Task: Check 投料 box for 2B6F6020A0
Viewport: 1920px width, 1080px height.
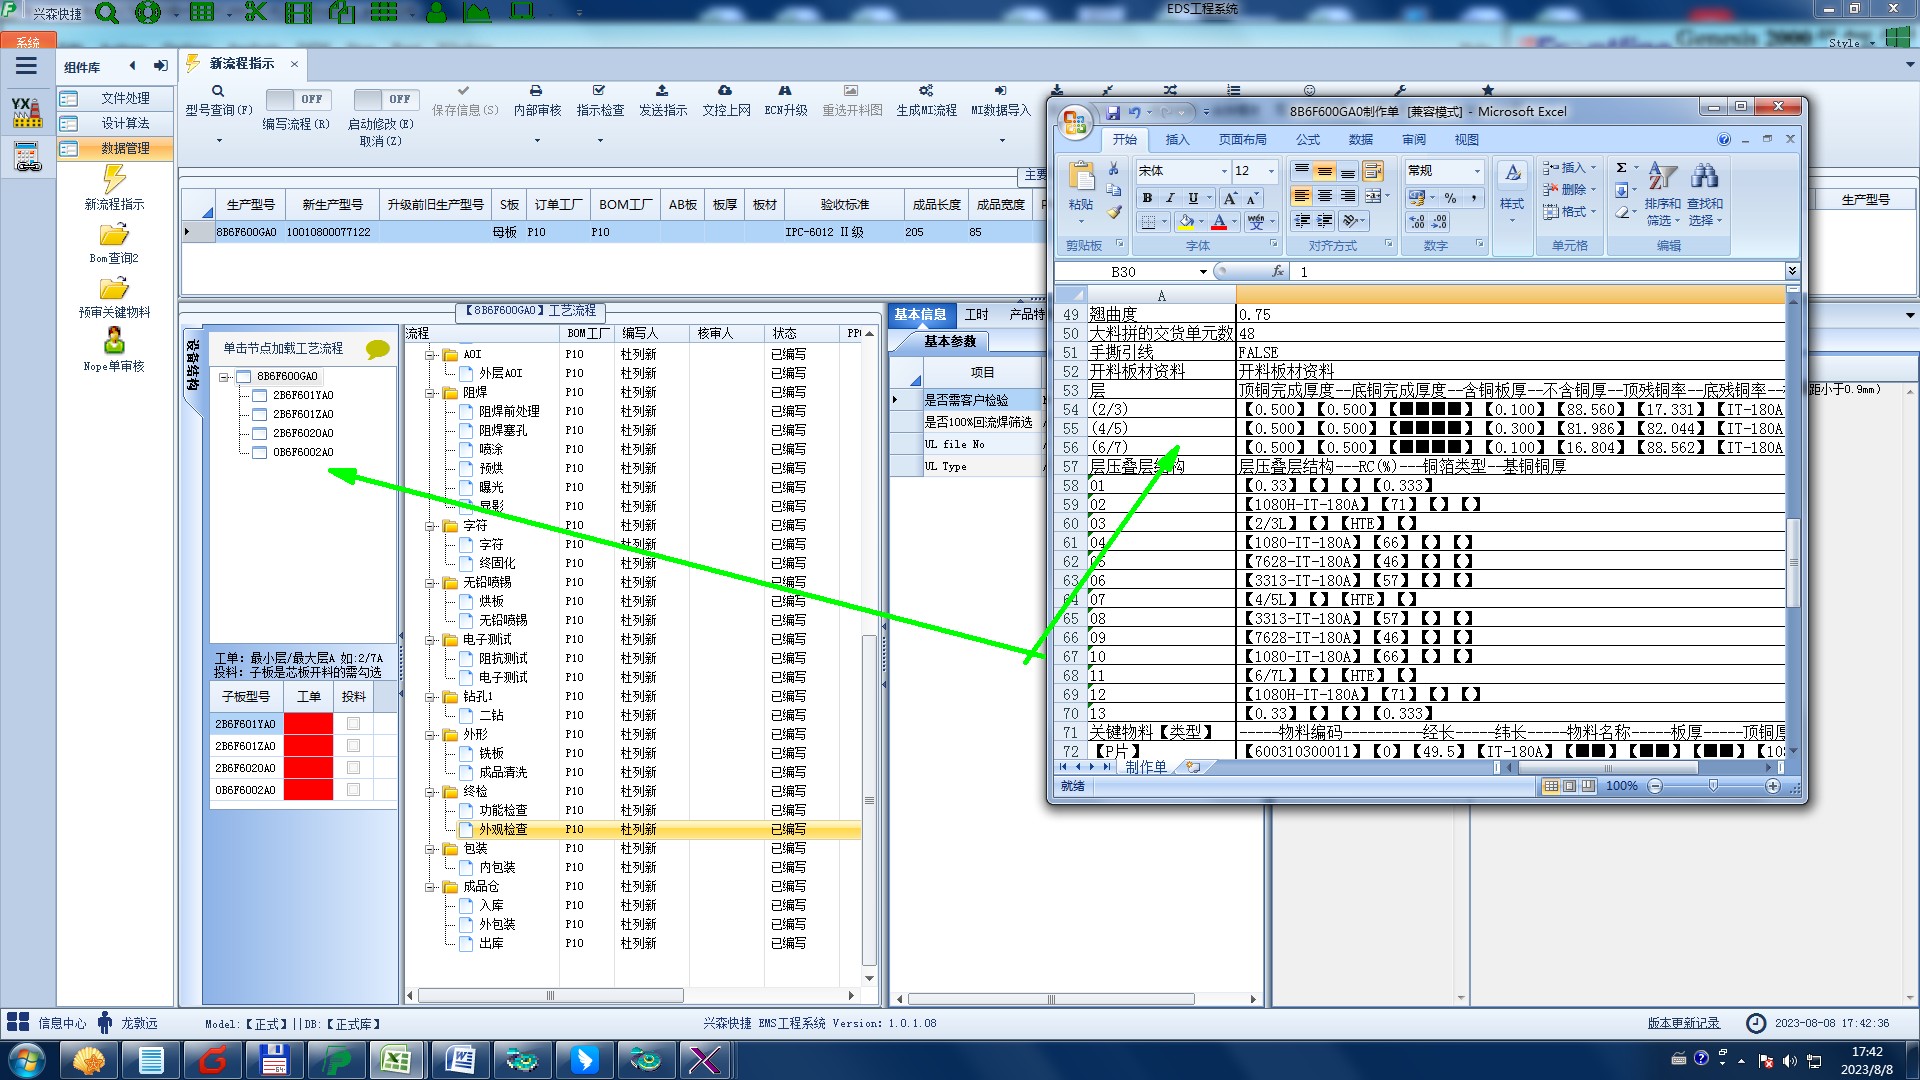Action: [x=353, y=768]
